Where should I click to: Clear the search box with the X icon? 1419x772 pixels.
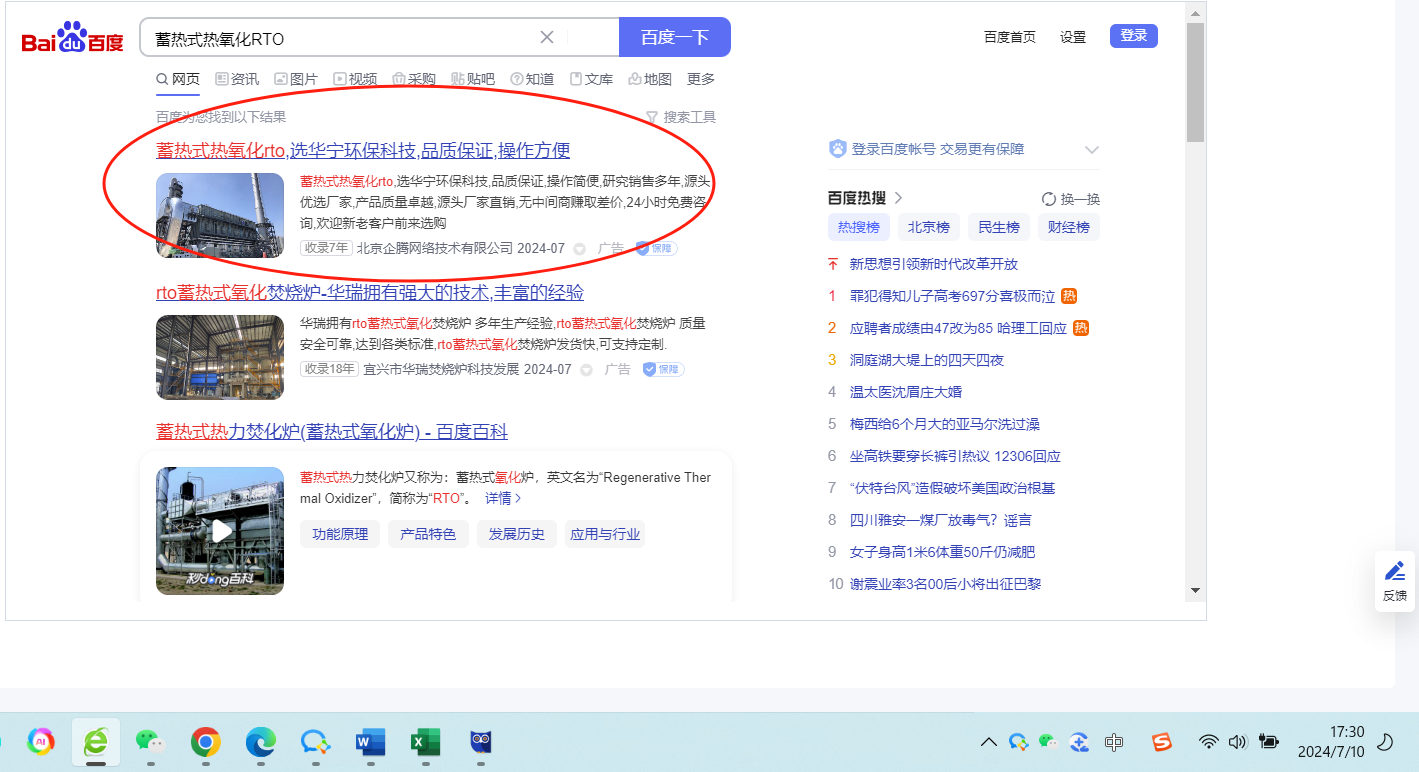[x=547, y=38]
